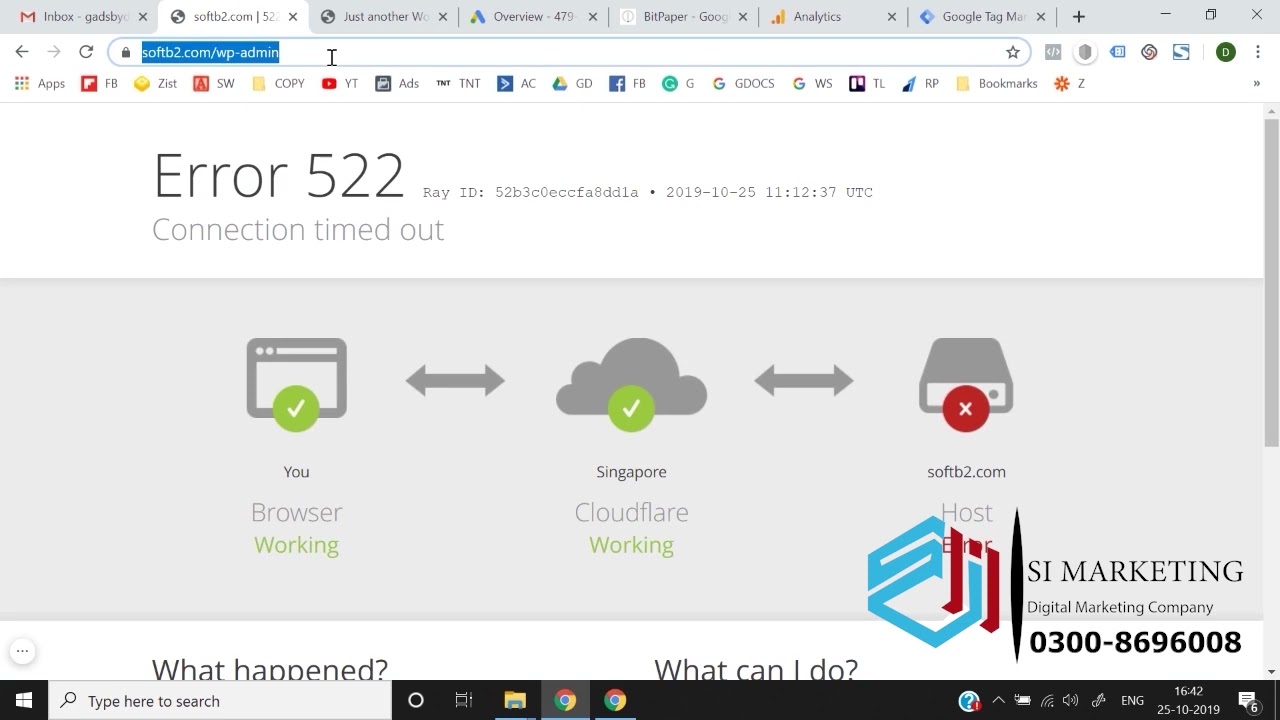Switch to the Google Tag Manager tab
This screenshot has height=720, width=1280.
[982, 17]
